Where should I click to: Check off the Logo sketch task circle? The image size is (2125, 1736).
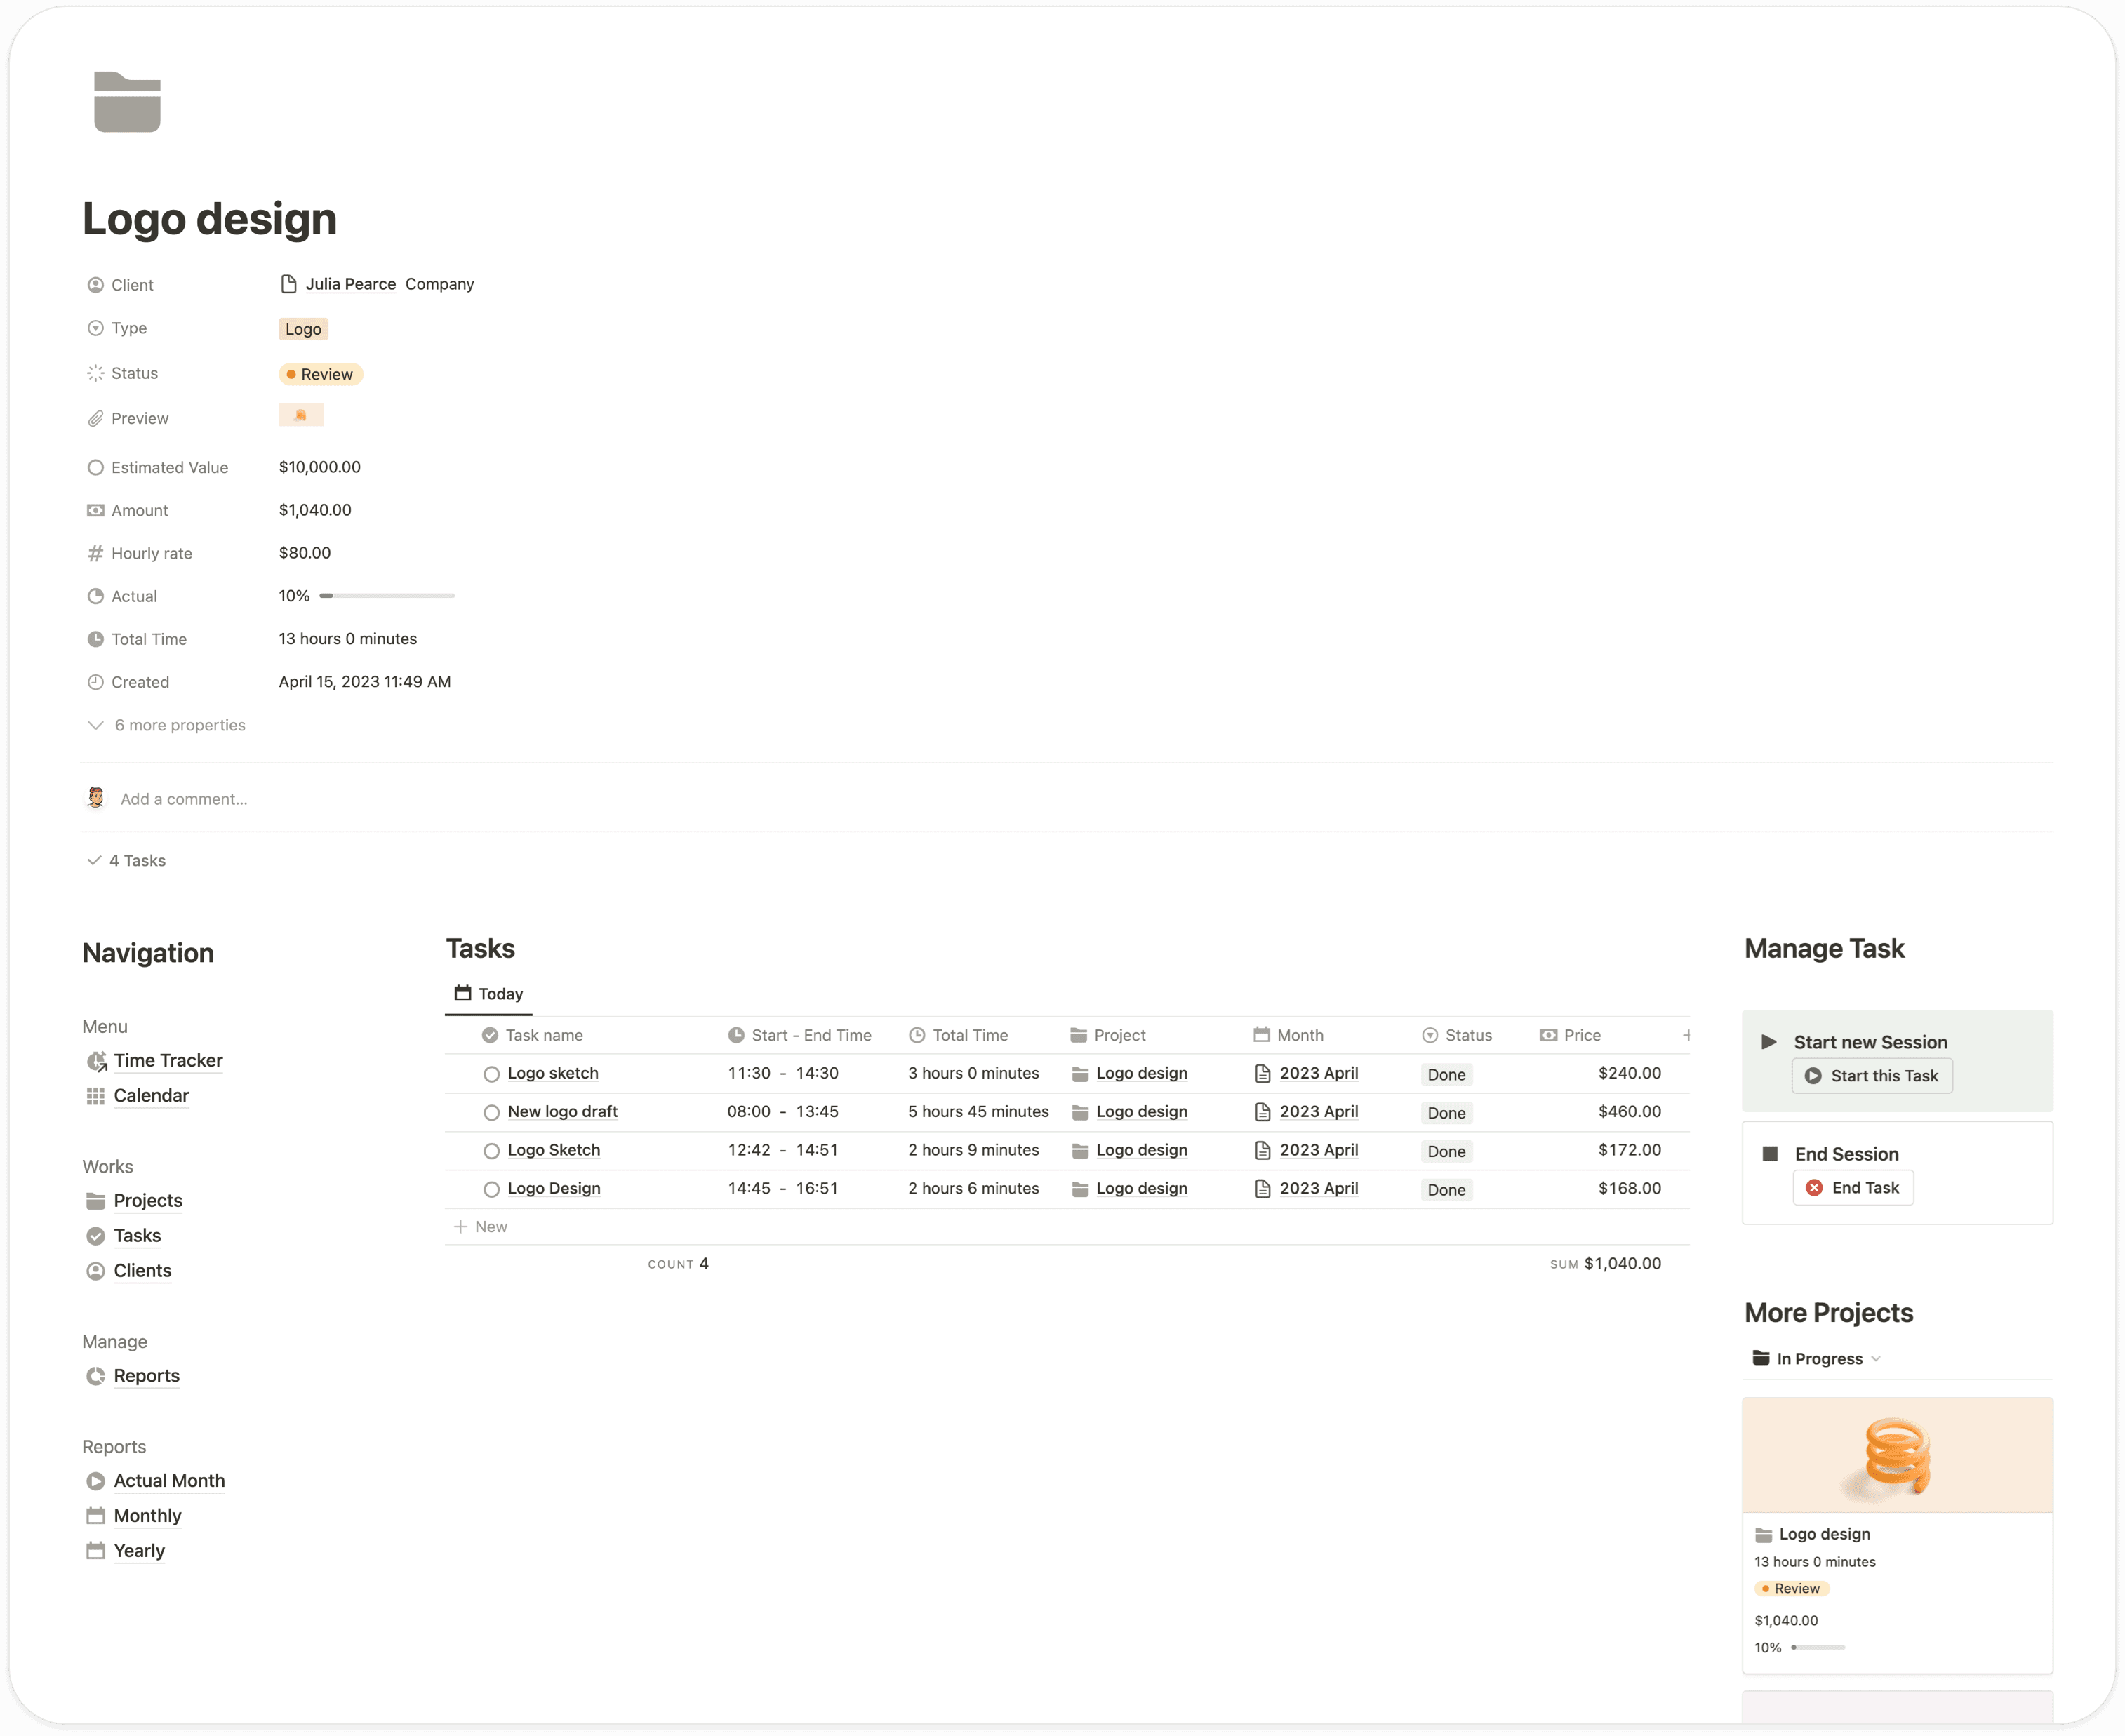click(x=491, y=1073)
